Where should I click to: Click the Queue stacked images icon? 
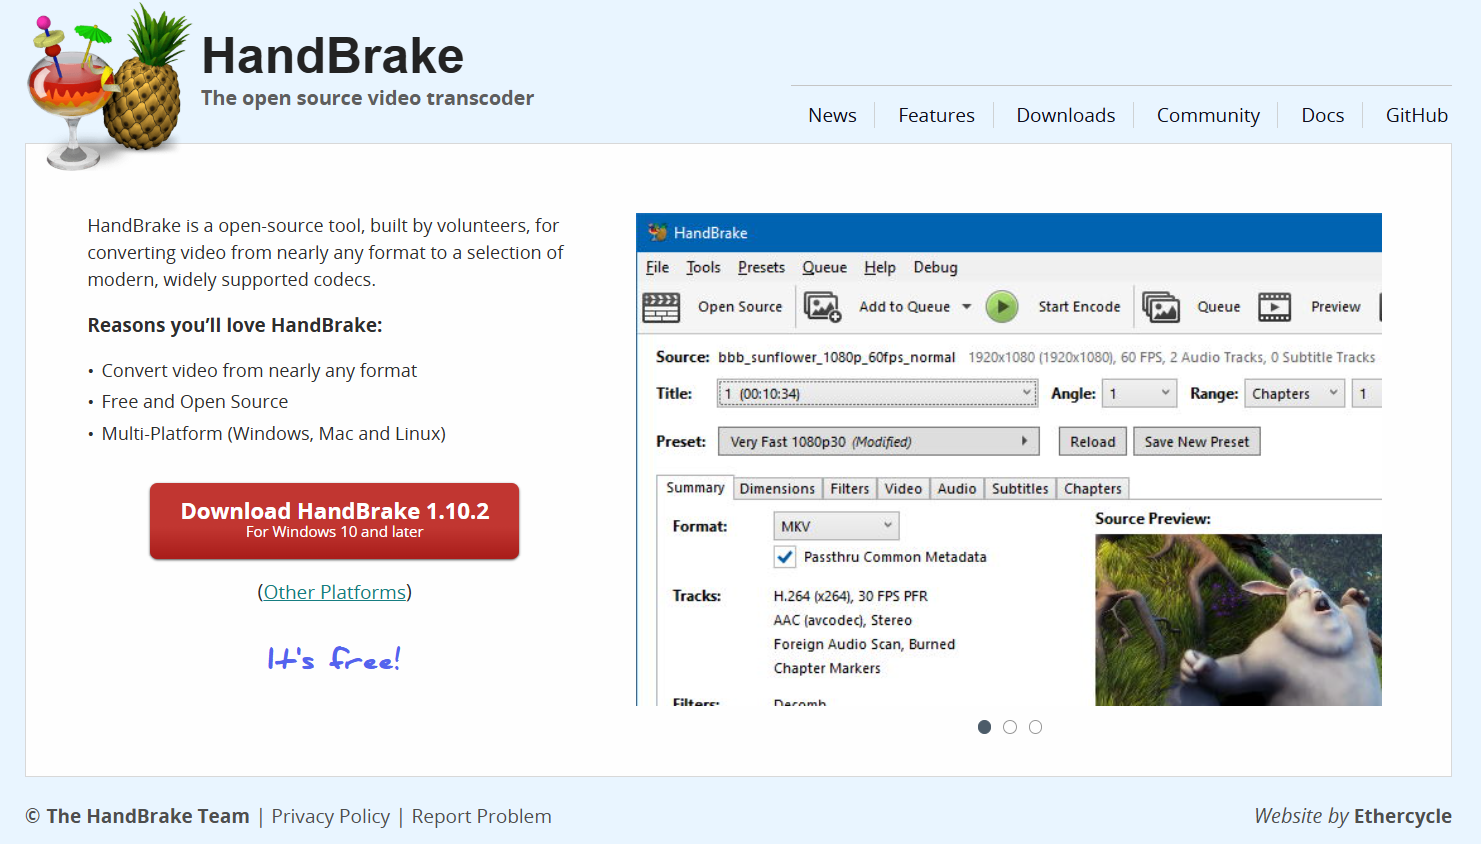coord(1161,307)
